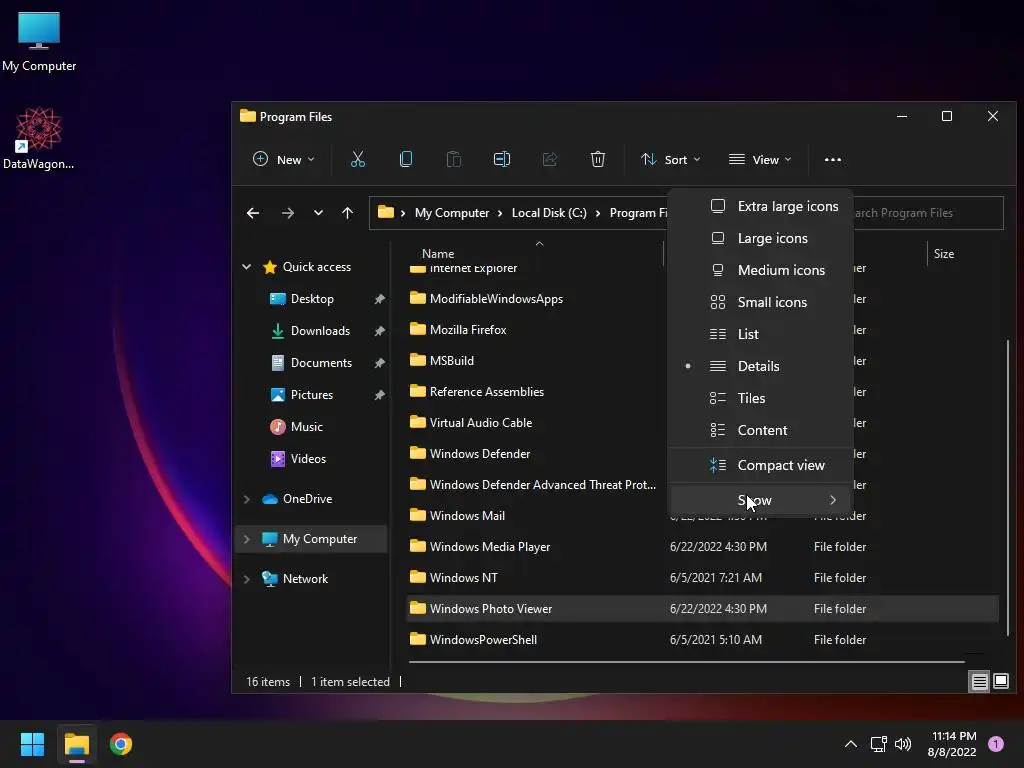Switch to large thumbnails view icon in status bar
Image resolution: width=1024 pixels, height=768 pixels.
pos(1000,682)
